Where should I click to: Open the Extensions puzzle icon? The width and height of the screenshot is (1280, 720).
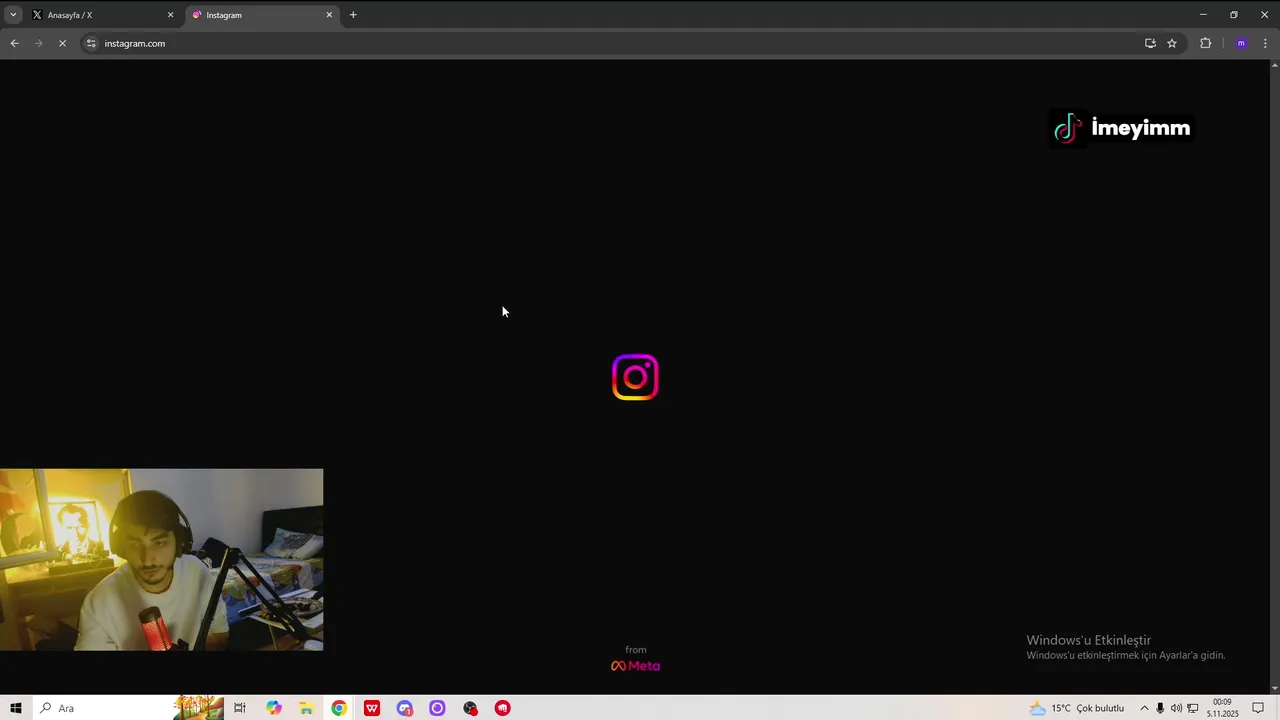pos(1205,43)
